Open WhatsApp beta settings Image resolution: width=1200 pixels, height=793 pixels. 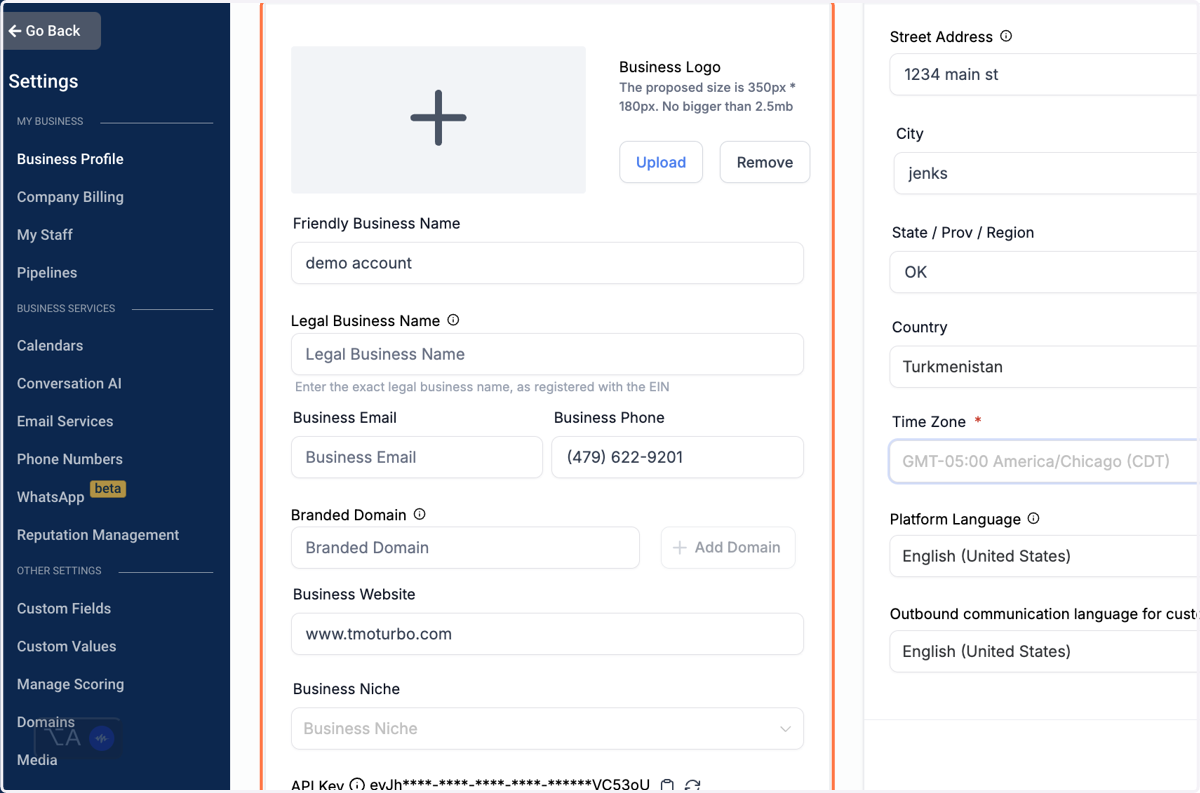coord(71,496)
